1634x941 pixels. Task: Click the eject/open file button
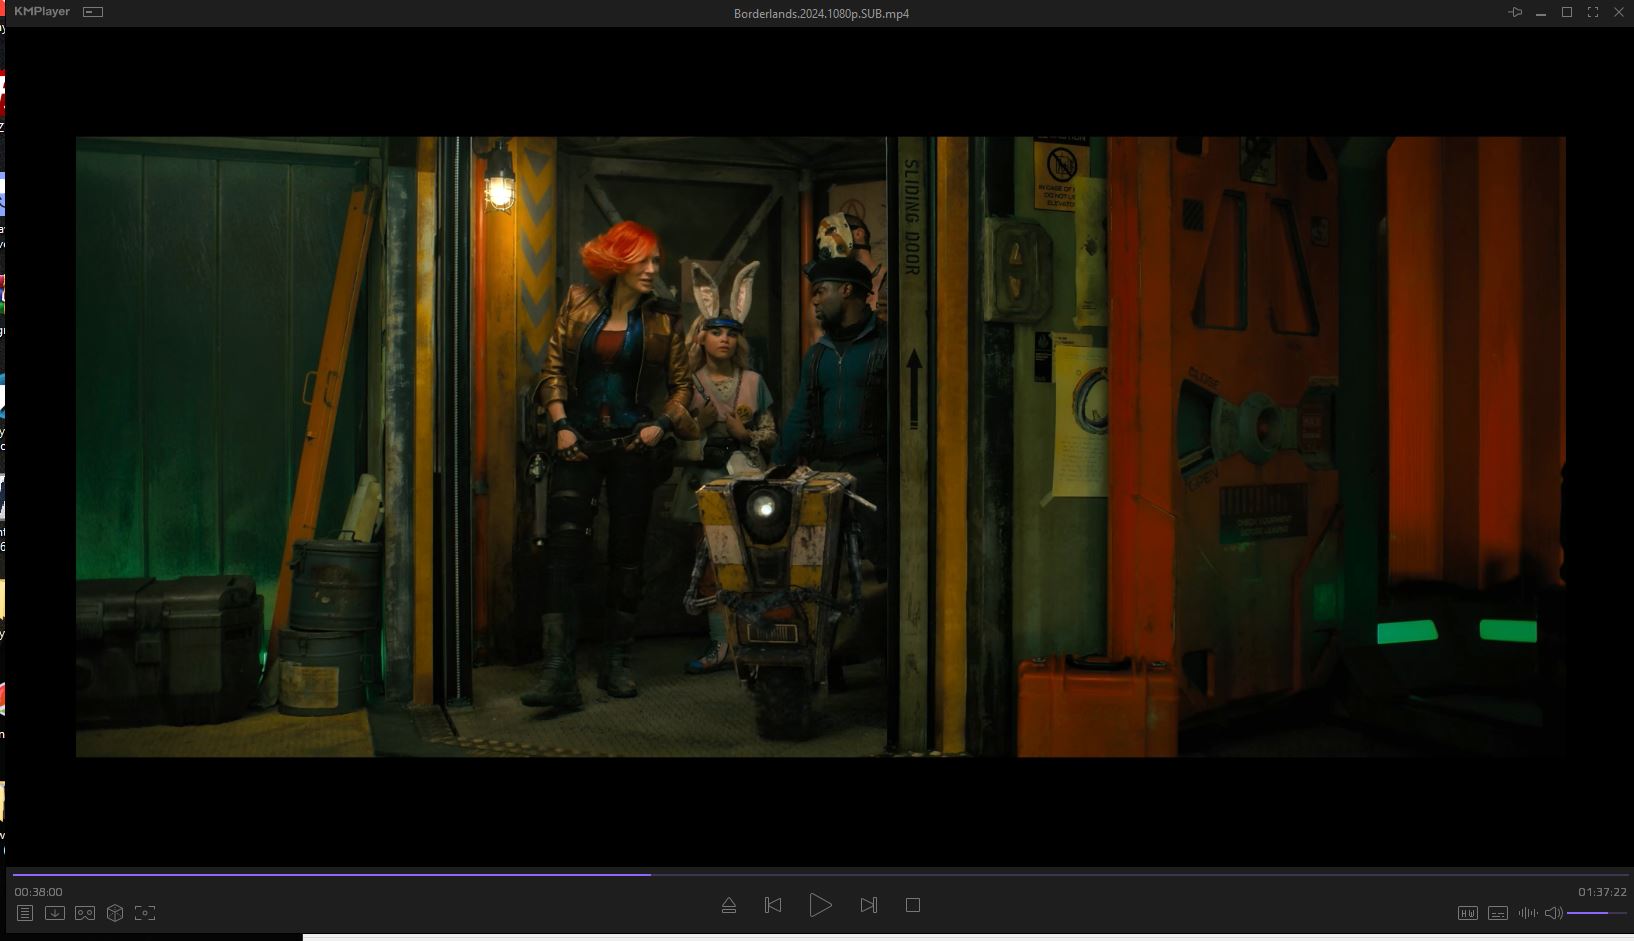(x=729, y=905)
